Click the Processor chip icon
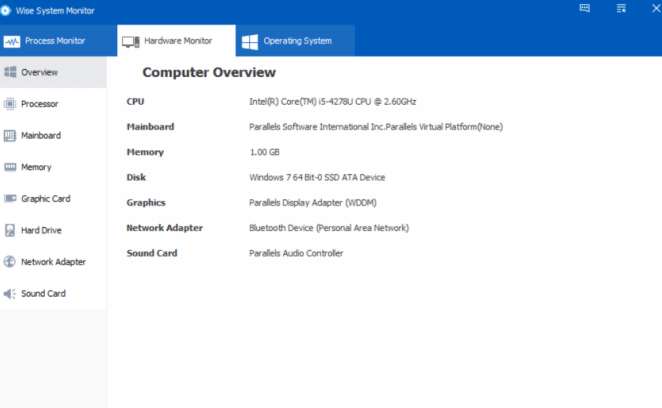Viewport: 662px width, 408px height. (x=10, y=104)
